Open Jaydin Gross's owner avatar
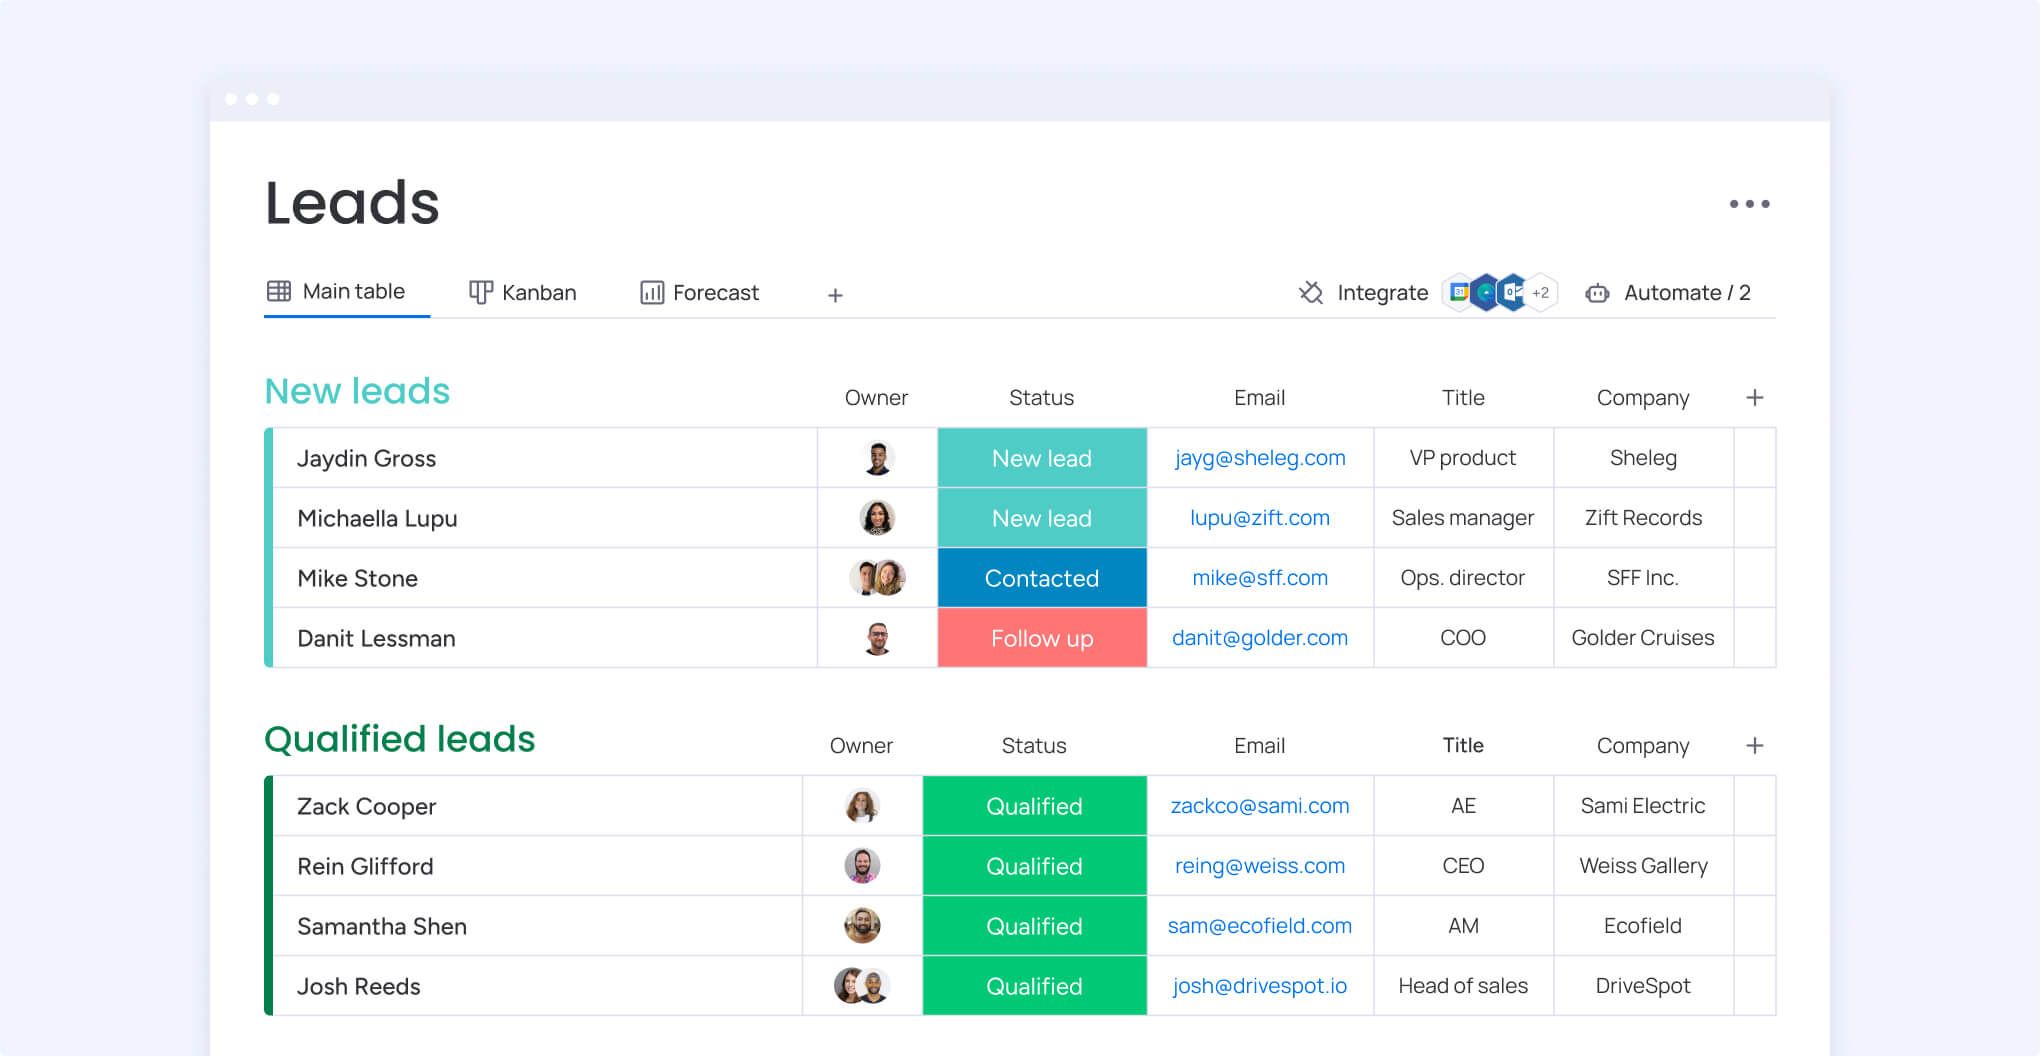The width and height of the screenshot is (2041, 1057). coord(876,458)
